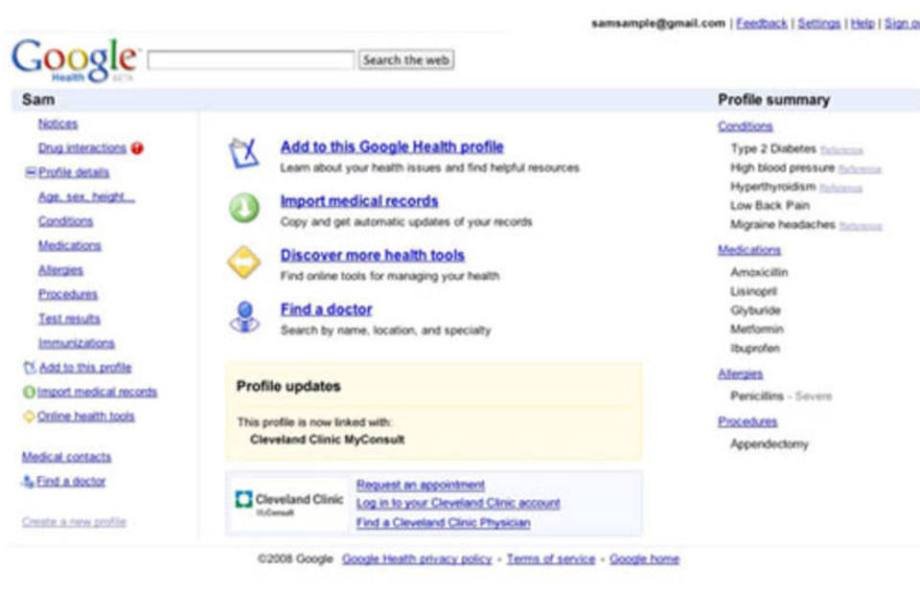Collapse the Profile details tree section

pos(30,173)
